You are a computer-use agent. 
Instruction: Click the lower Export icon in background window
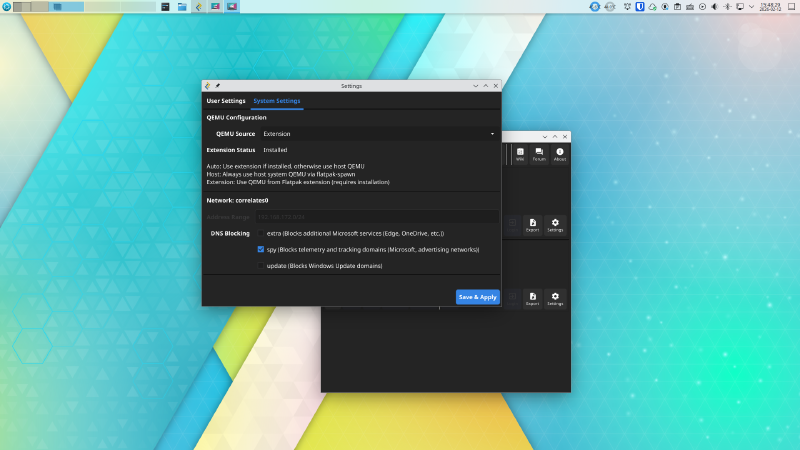pos(533,299)
